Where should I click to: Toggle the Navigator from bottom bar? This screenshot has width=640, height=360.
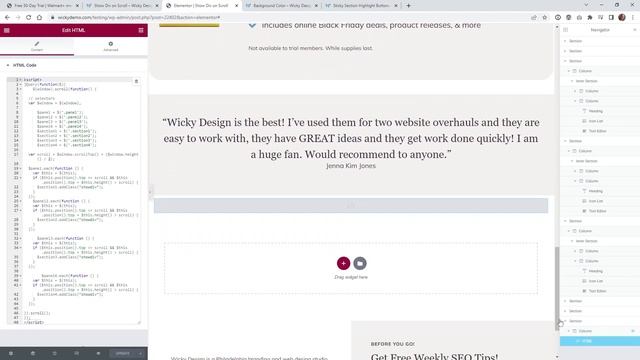point(33,353)
